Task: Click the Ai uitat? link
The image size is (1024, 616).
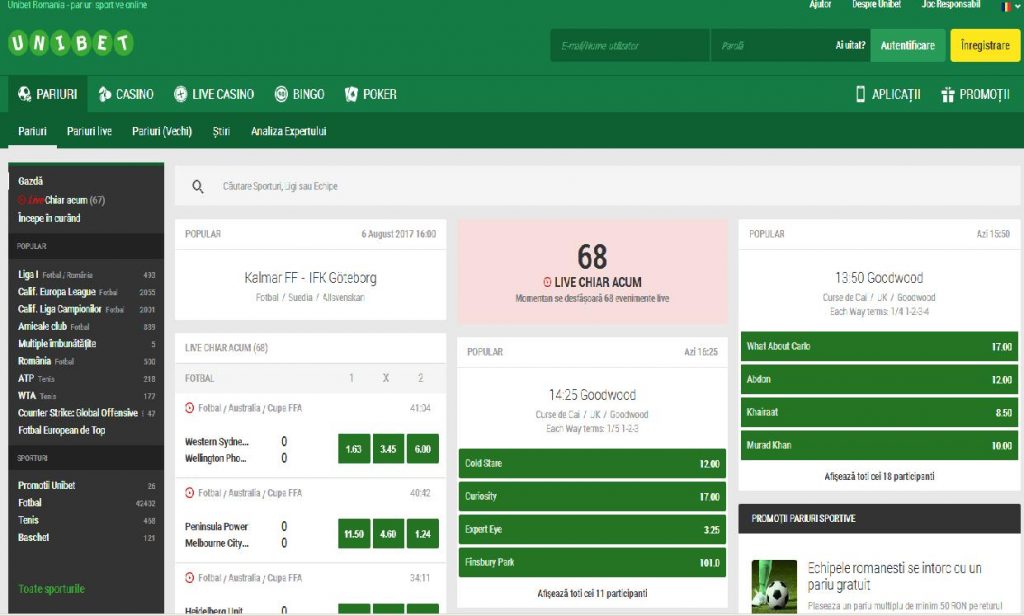Action: point(850,45)
